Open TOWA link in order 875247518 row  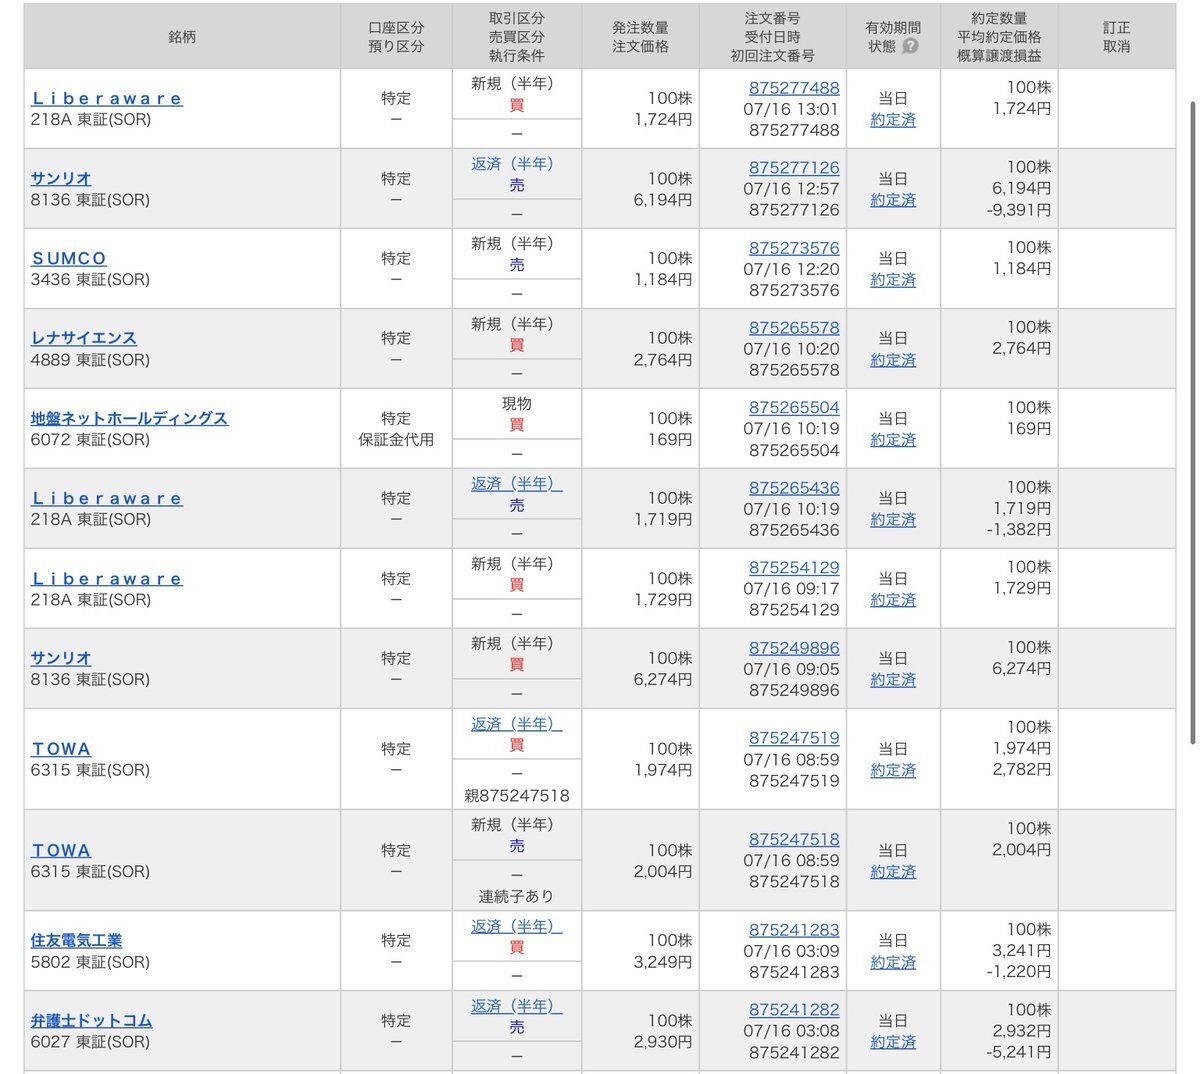point(61,850)
